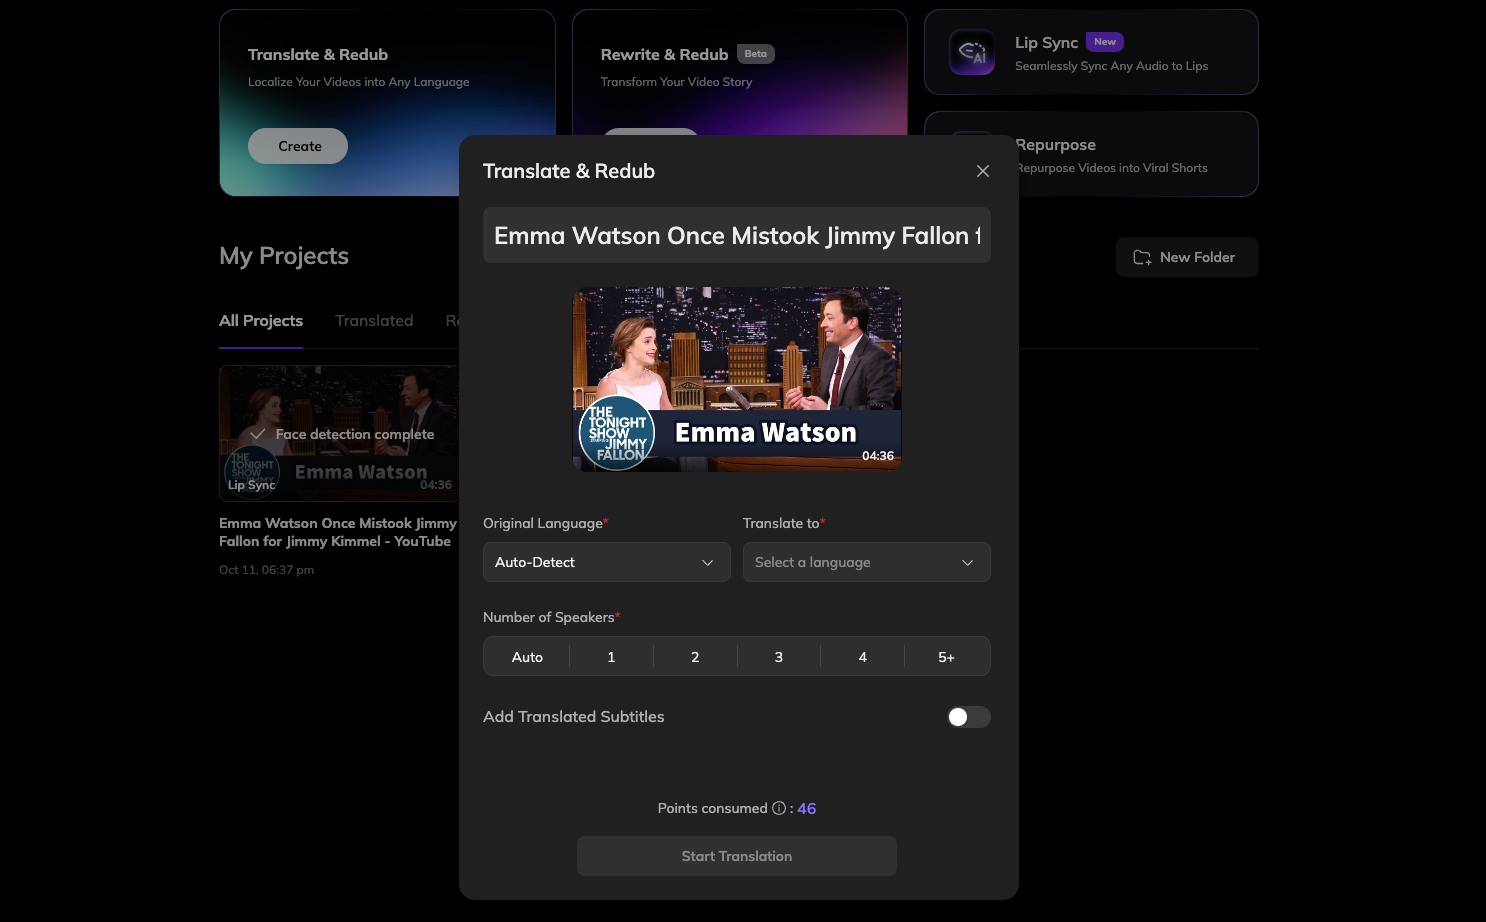This screenshot has width=1486, height=922.
Task: Click the info icon beside Points consumed
Action: click(x=778, y=808)
